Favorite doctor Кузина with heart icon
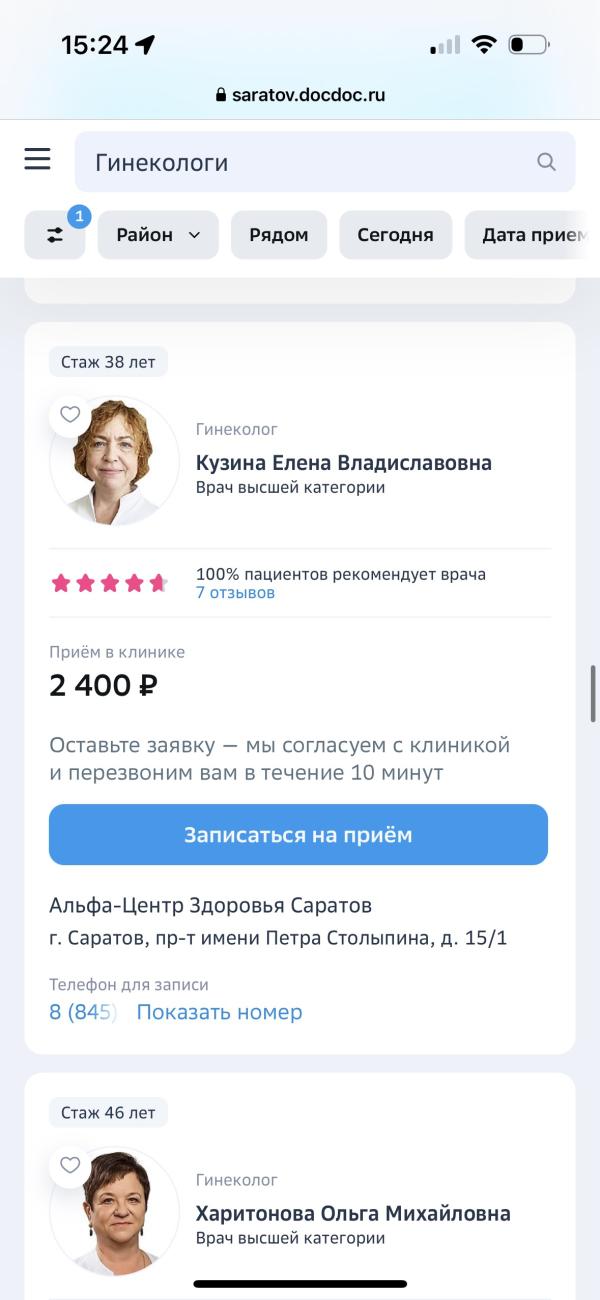 70,415
